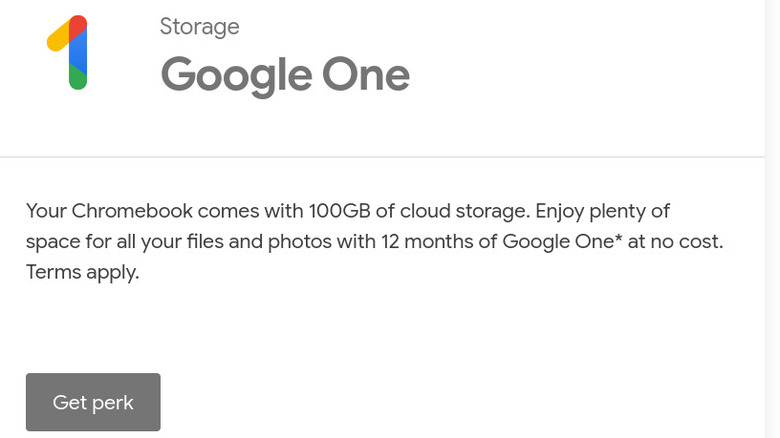Click the Google One heading
This screenshot has width=780, height=438.
[285, 75]
